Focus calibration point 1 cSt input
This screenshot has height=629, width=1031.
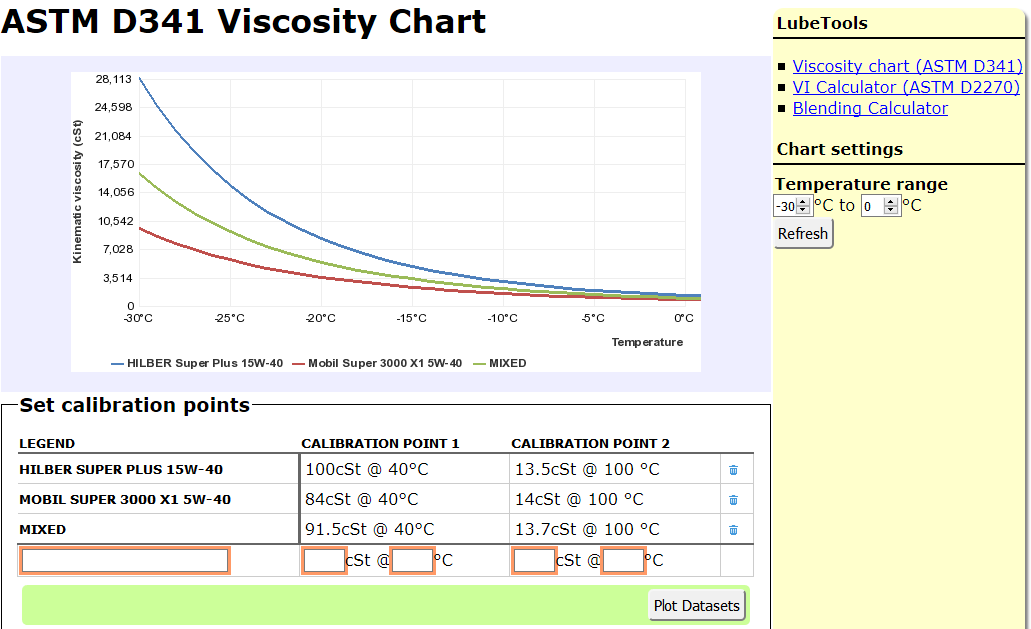click(324, 561)
